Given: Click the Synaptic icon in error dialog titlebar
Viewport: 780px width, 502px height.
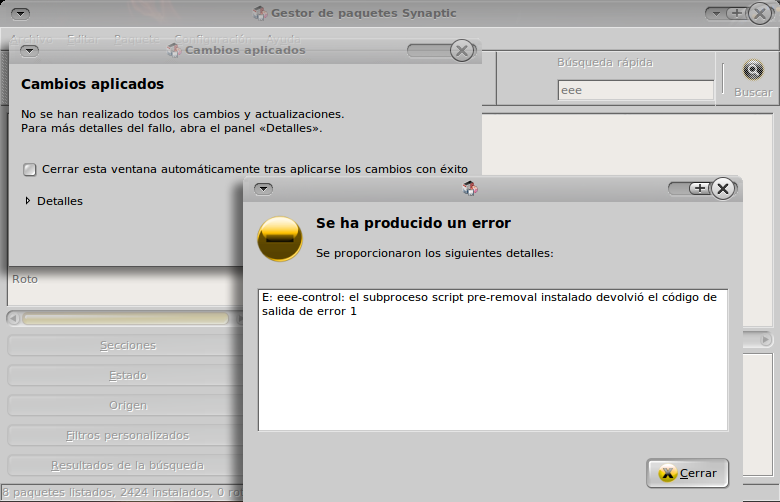Looking at the screenshot, I should coord(470,189).
